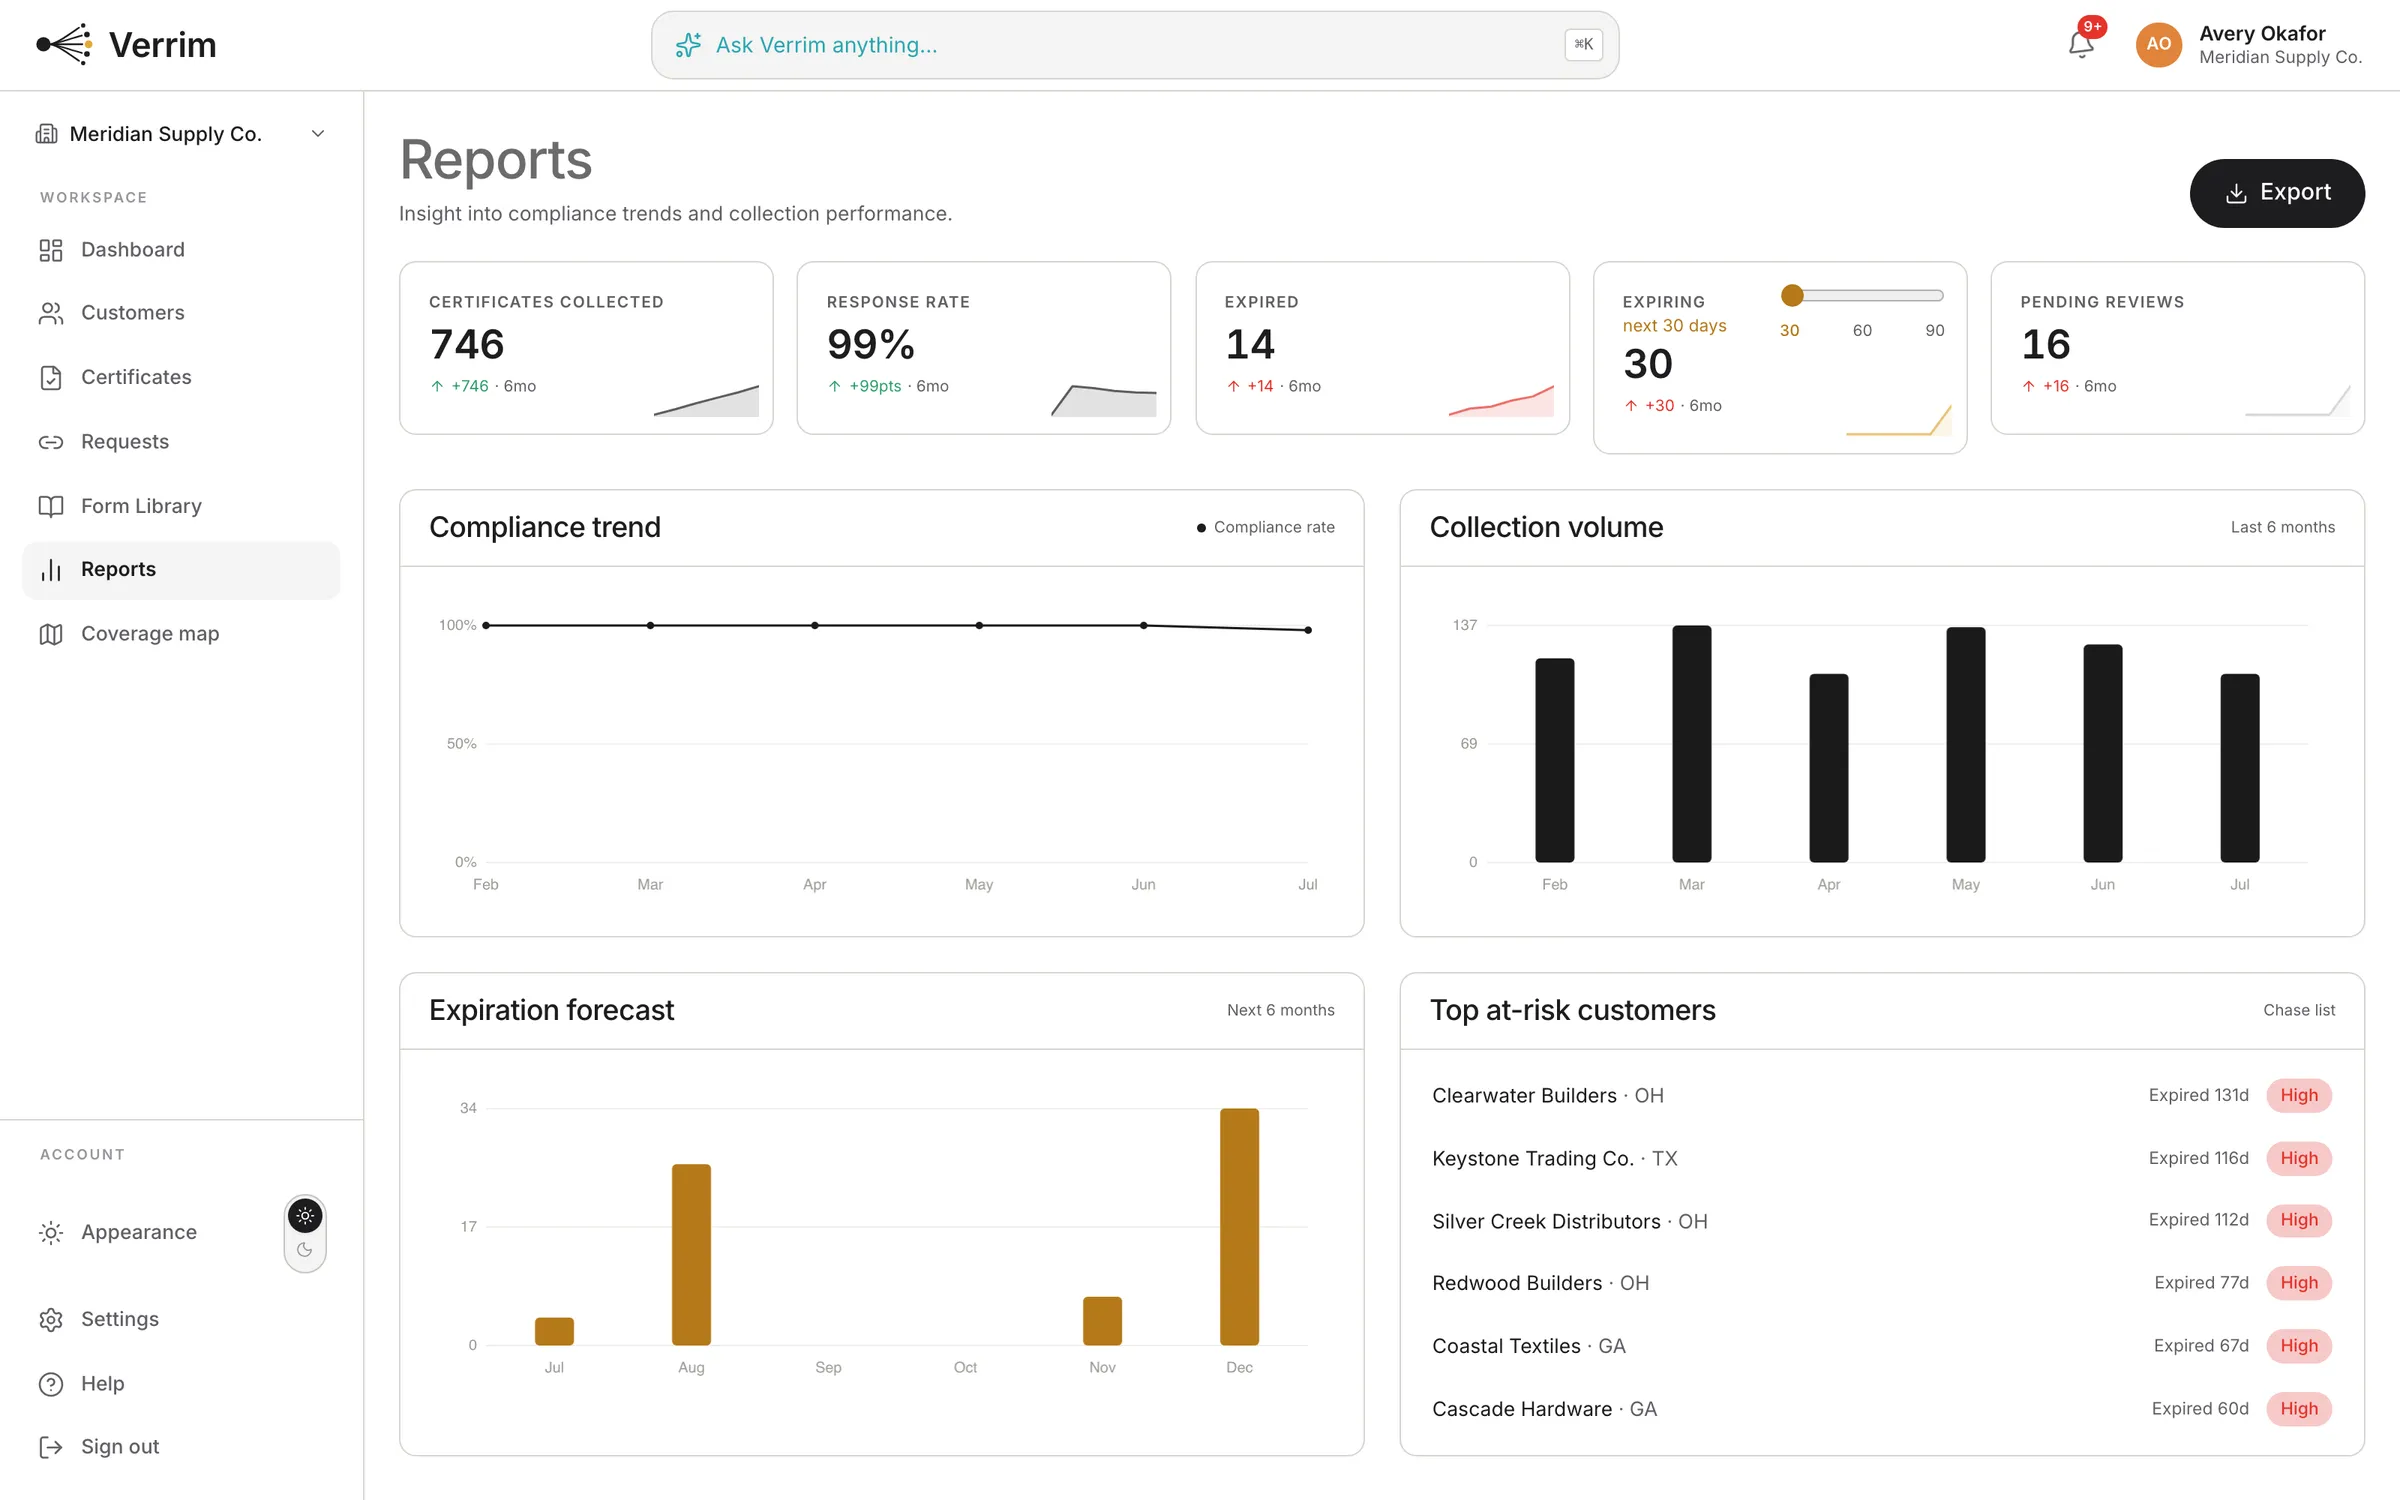Click the download icon on Export

click(2236, 193)
